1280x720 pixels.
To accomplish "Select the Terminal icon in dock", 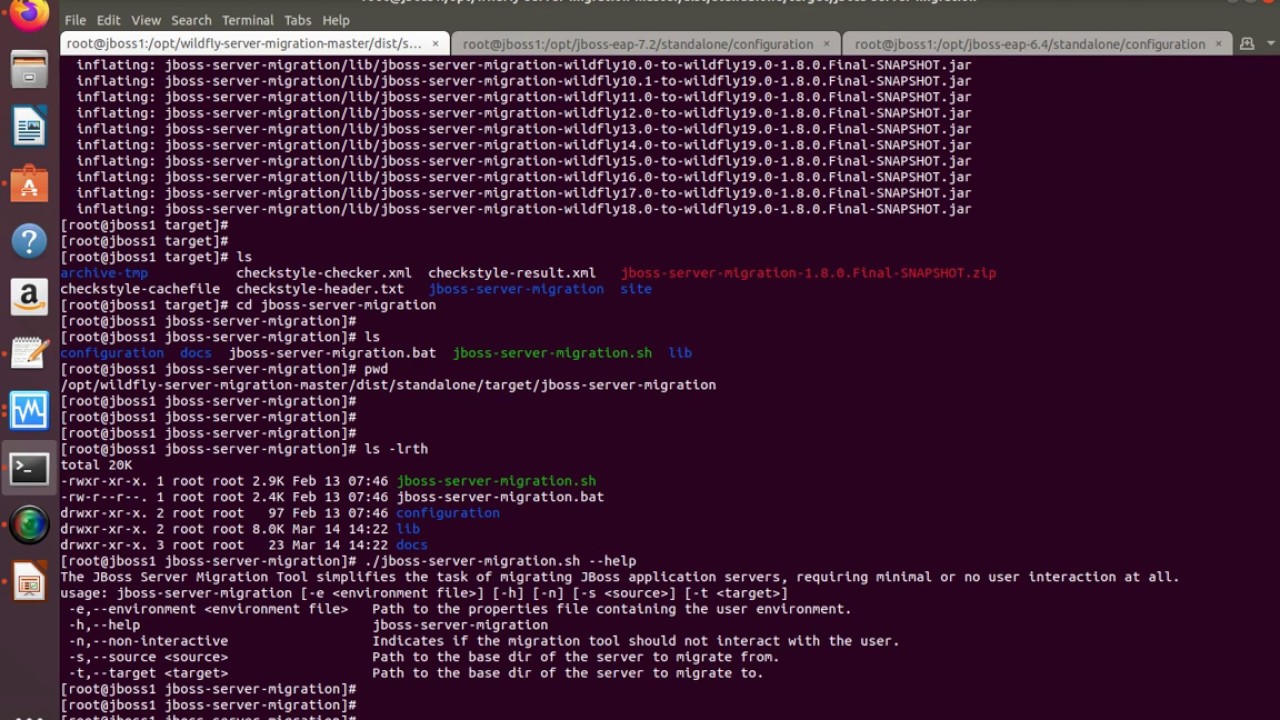I will coord(29,468).
